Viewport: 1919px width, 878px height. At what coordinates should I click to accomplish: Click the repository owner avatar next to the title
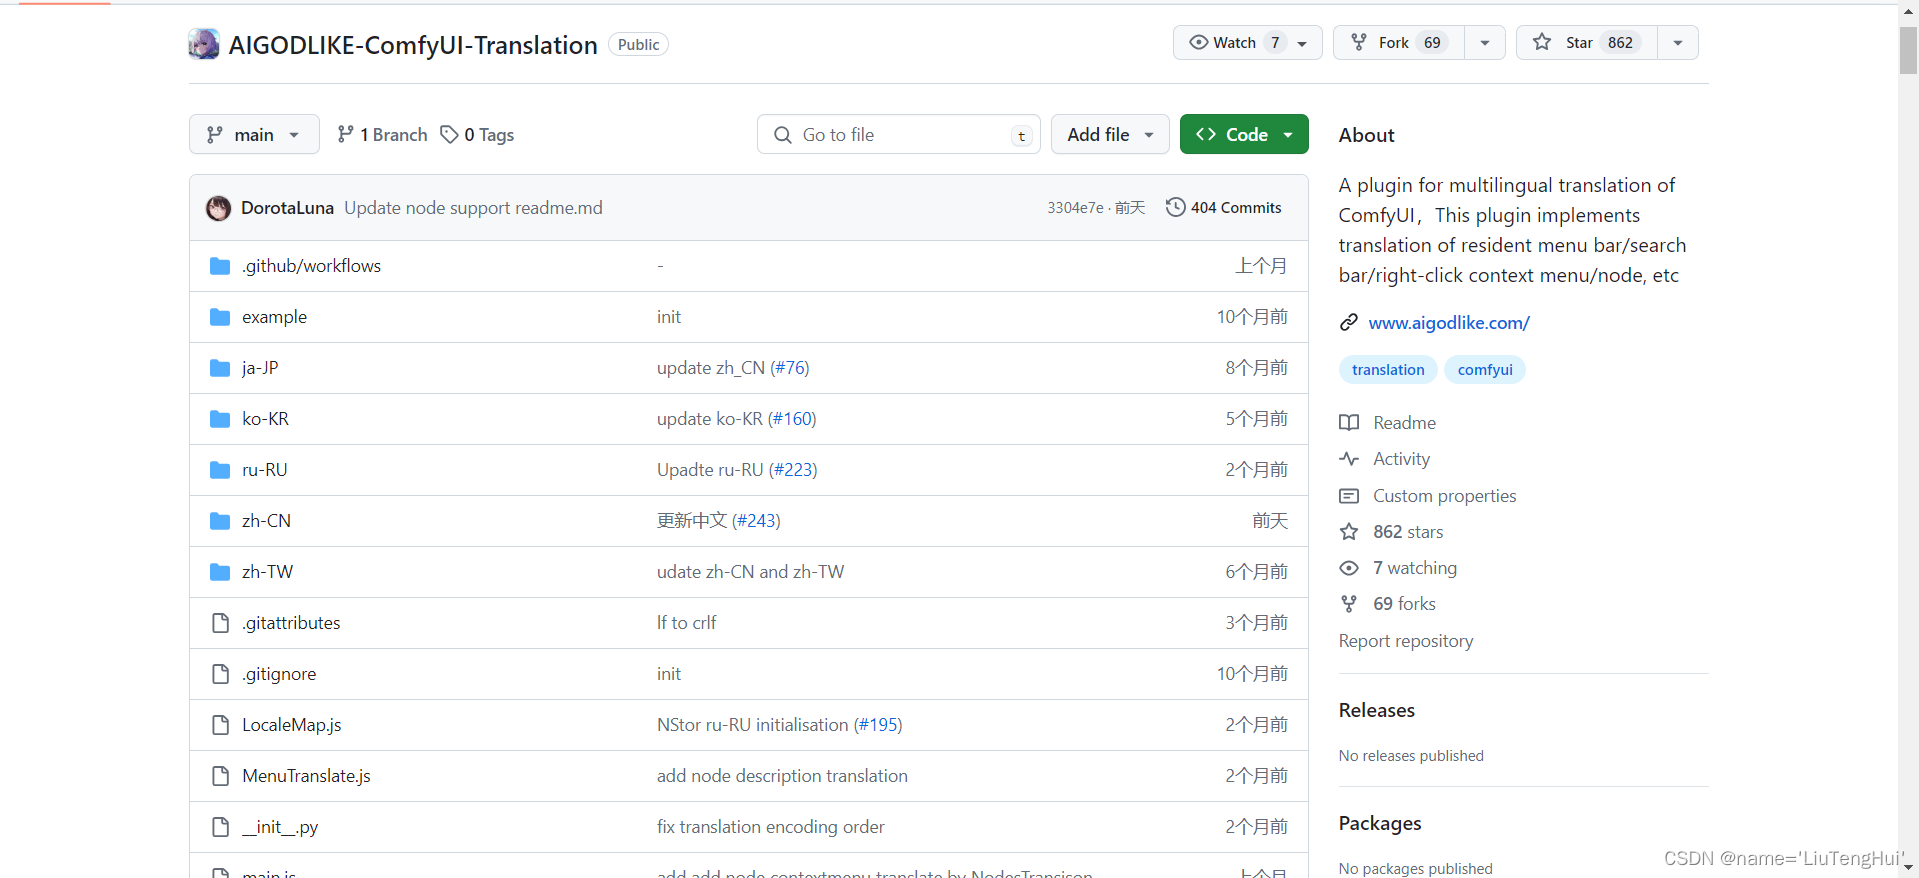pyautogui.click(x=204, y=44)
